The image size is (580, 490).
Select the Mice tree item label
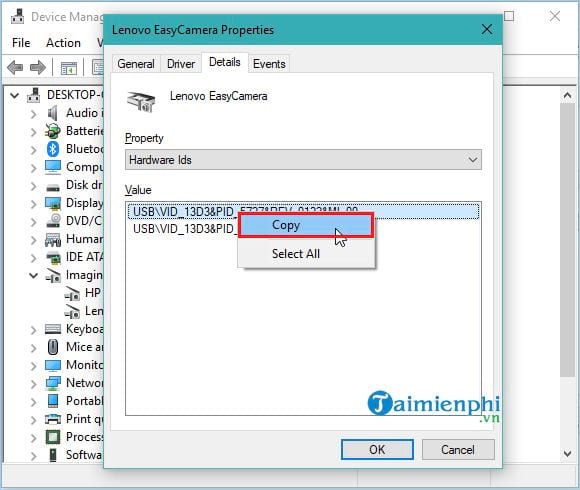click(84, 347)
